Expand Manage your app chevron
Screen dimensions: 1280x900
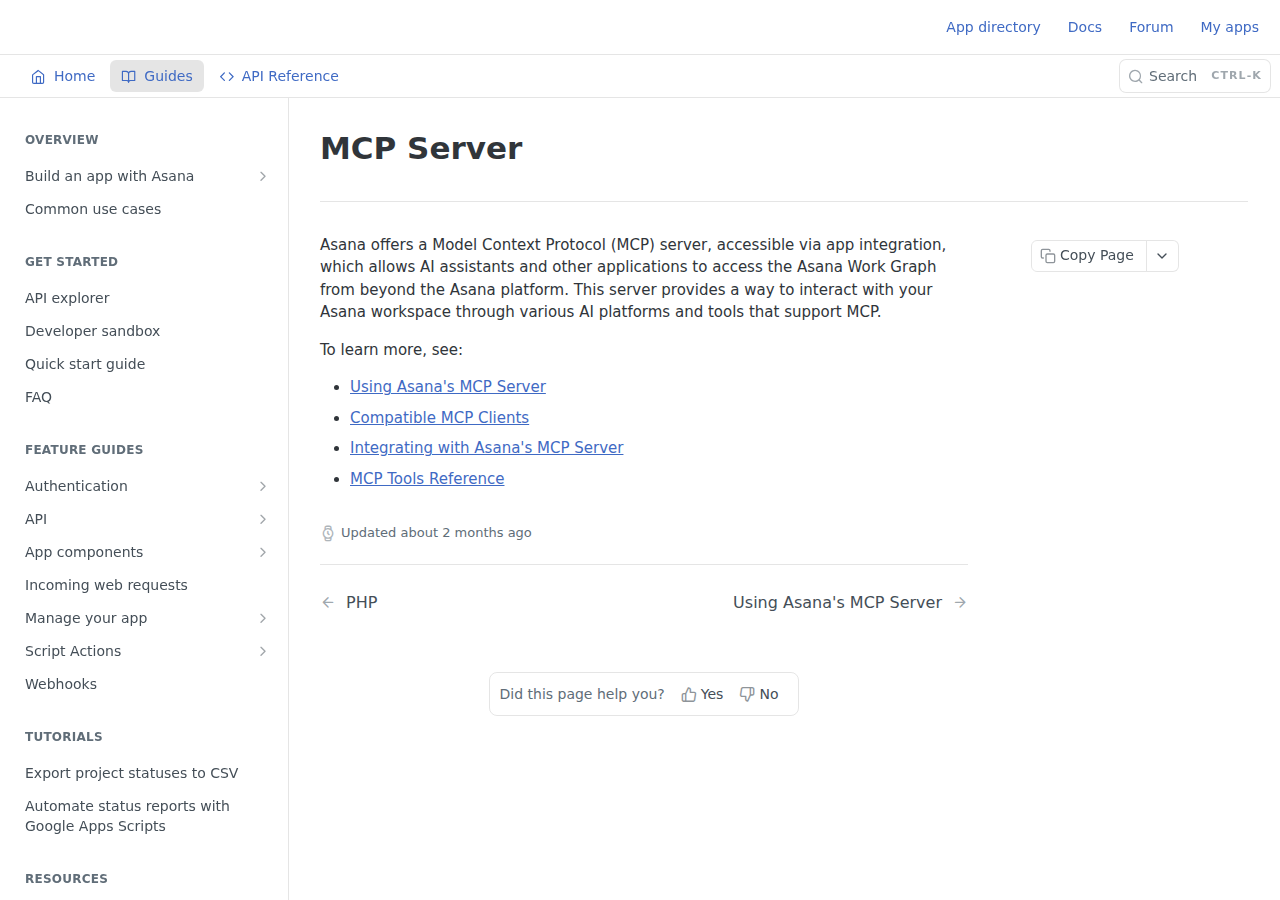(263, 618)
